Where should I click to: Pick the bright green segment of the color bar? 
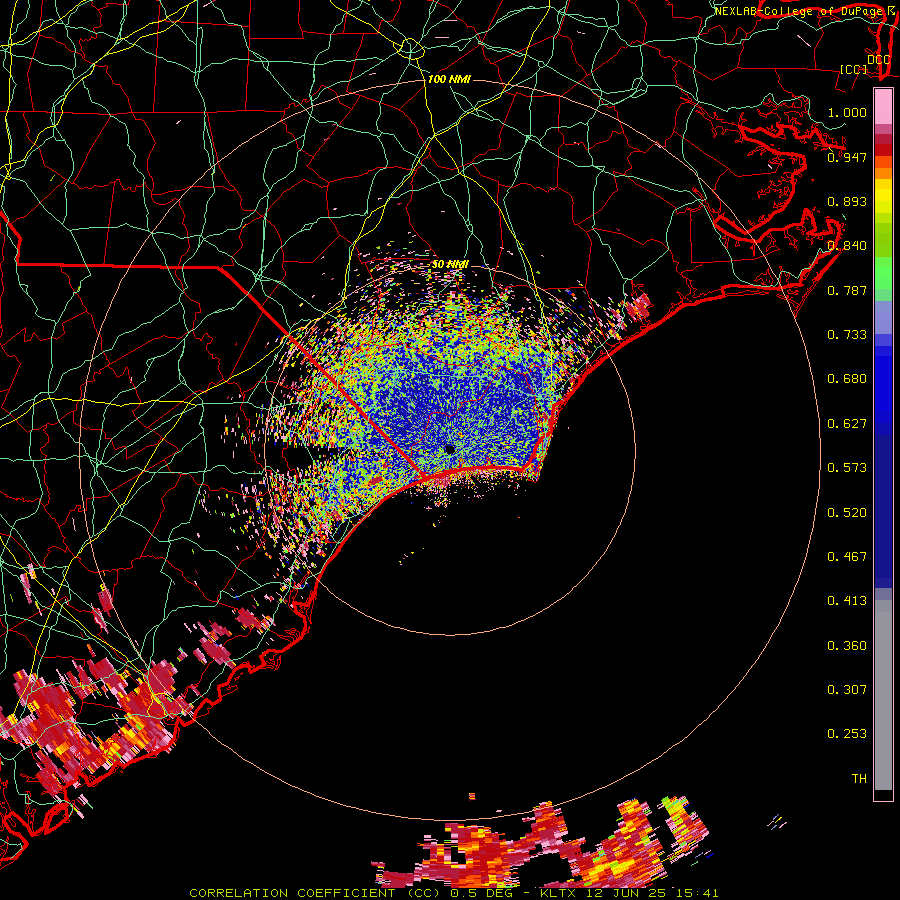pyautogui.click(x=883, y=273)
